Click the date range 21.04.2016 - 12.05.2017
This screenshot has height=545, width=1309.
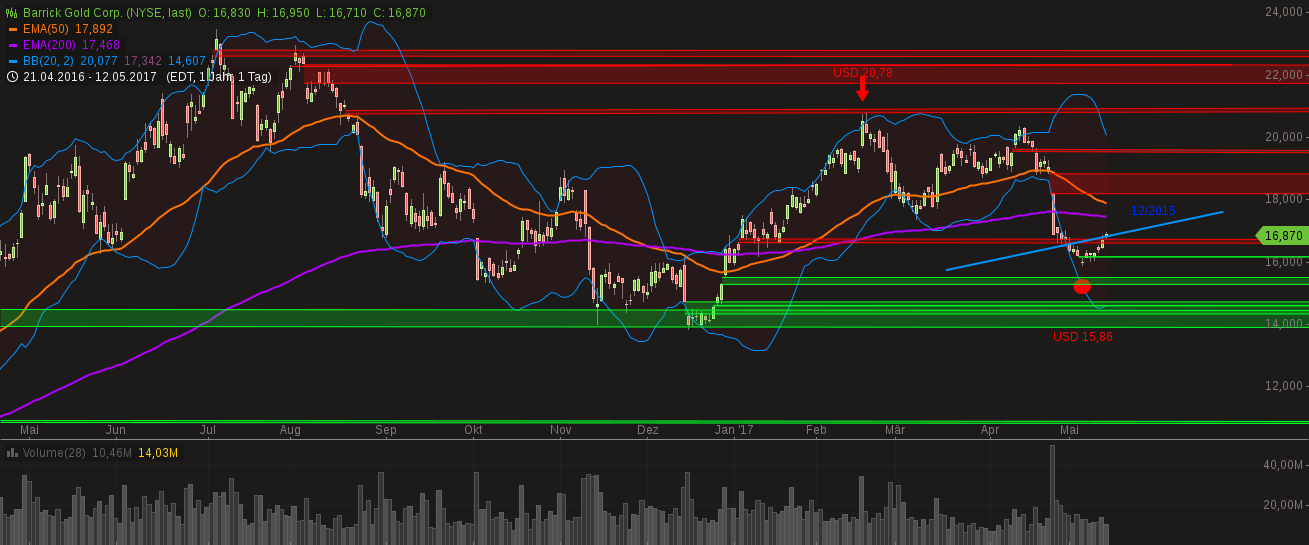90,76
